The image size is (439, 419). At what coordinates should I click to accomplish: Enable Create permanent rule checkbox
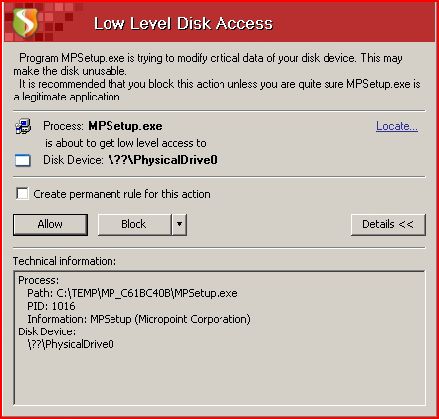tap(22, 194)
